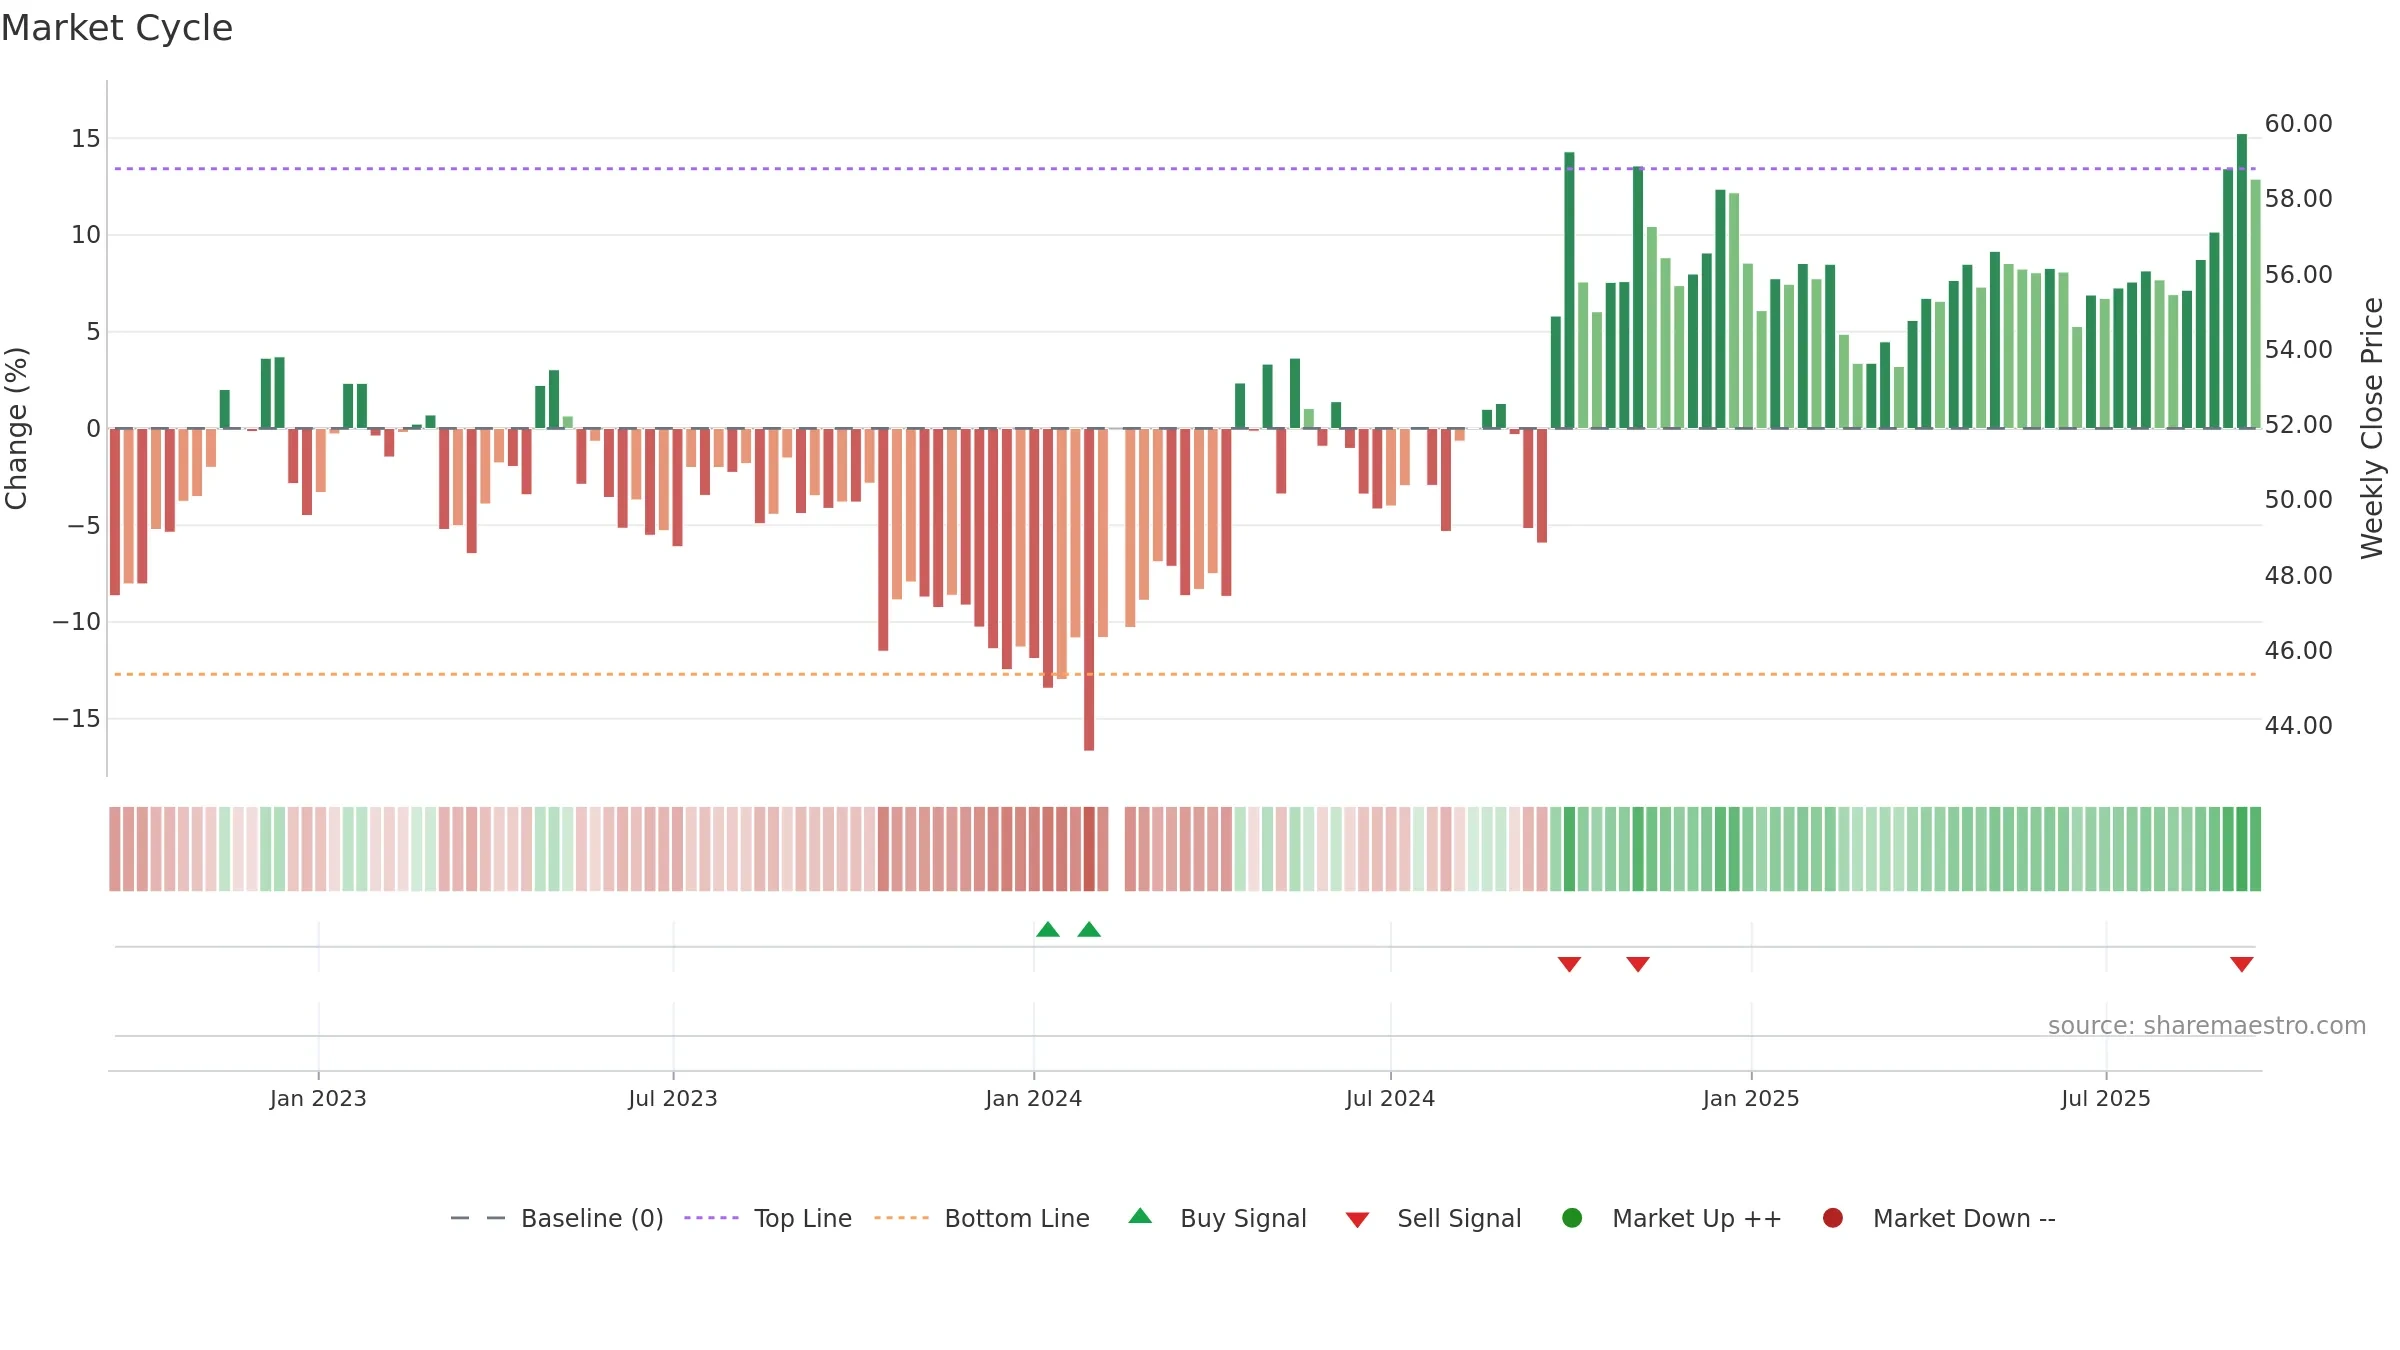This screenshot has height=1350, width=2400.
Task: Click the darkest red cell in the heat strip
Action: (1089, 849)
